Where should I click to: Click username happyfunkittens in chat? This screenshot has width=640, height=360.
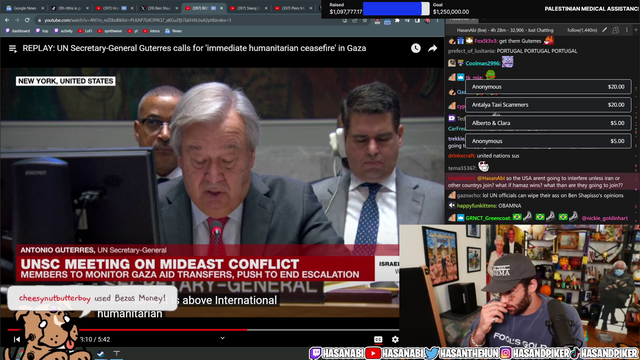click(x=477, y=206)
